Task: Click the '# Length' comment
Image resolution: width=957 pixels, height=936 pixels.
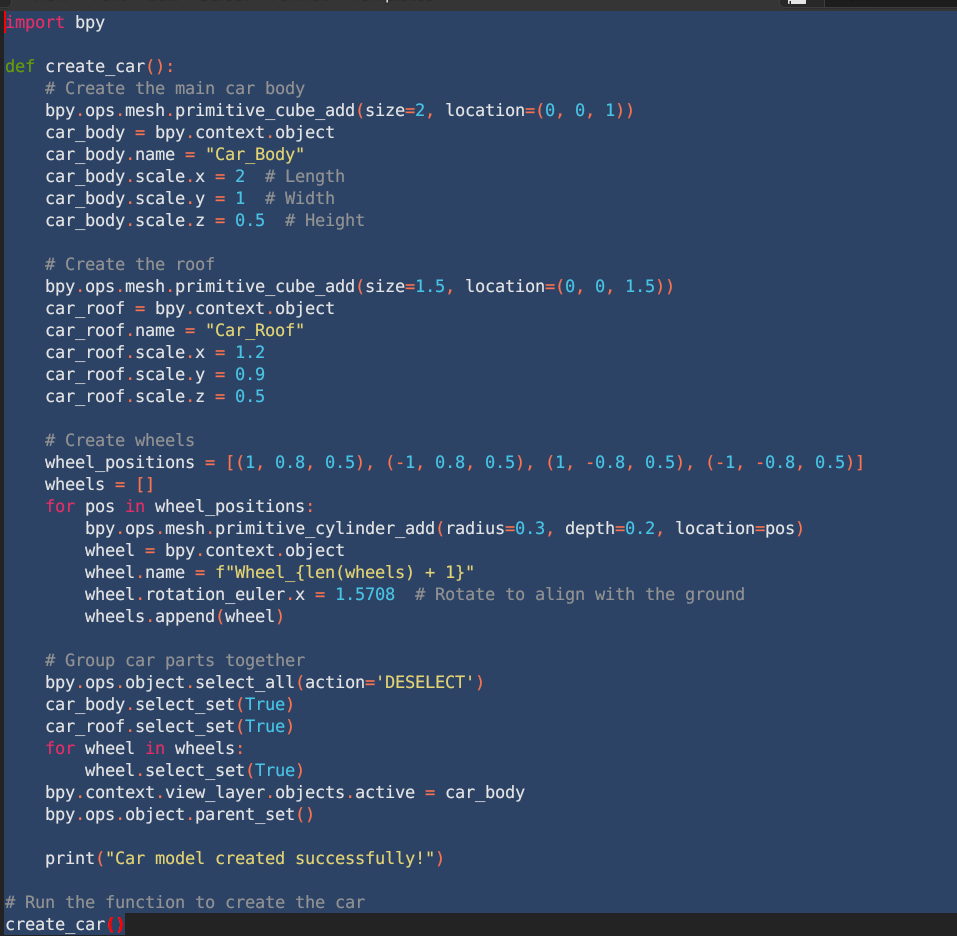Action: click(304, 176)
